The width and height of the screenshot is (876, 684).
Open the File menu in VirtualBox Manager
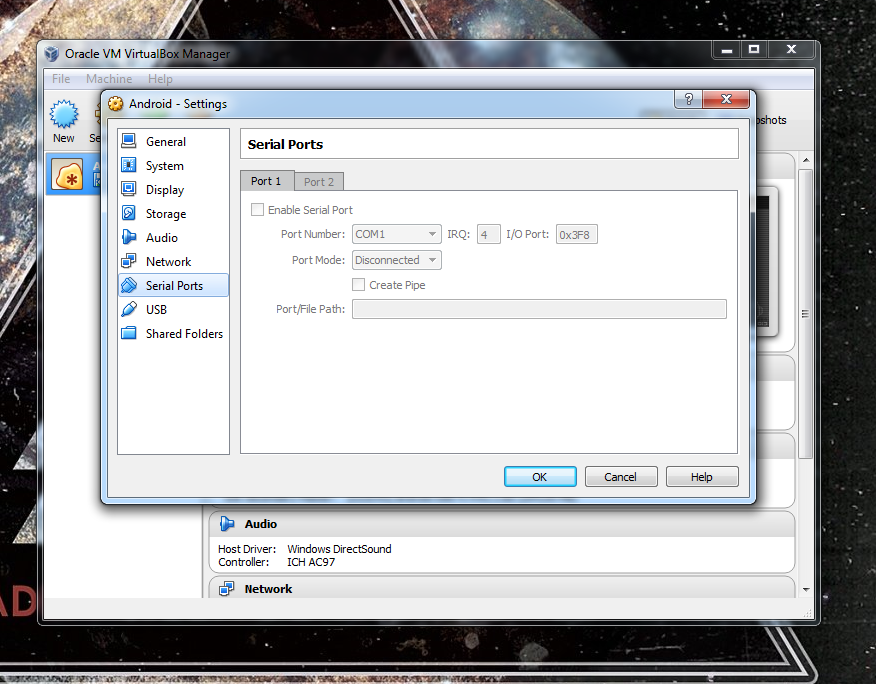point(61,79)
